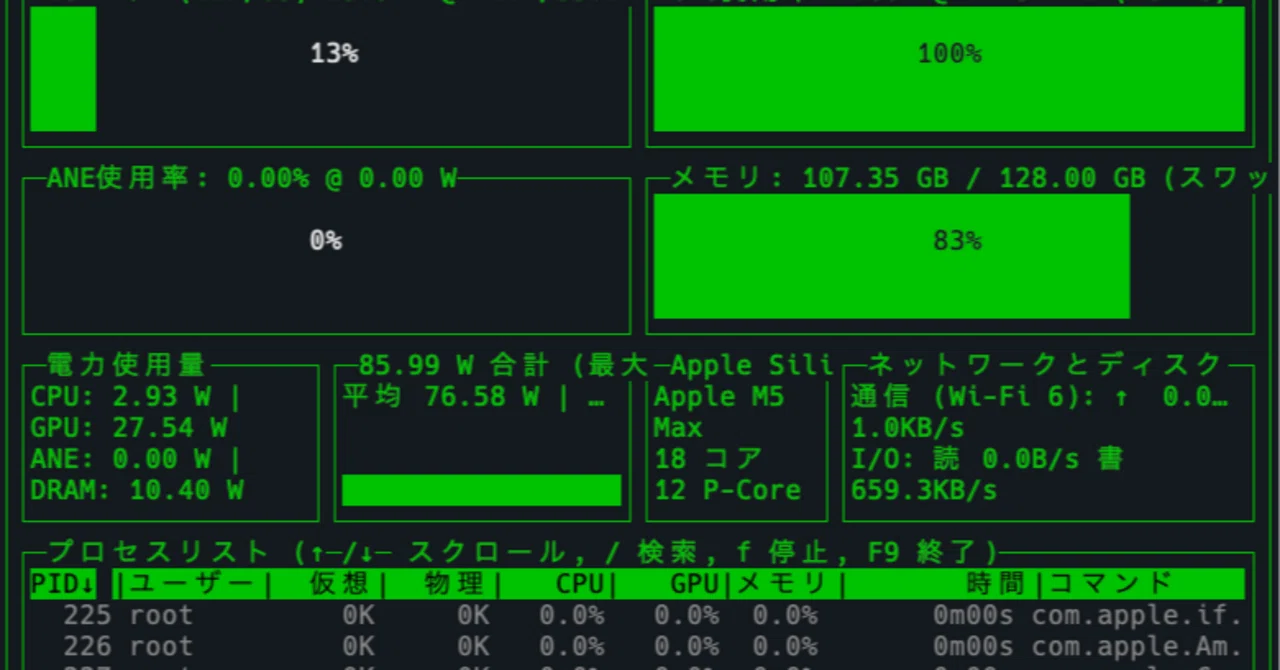Click the com.apple.if. command entry
Viewport: 1280px width, 670px height.
pos(1137,615)
